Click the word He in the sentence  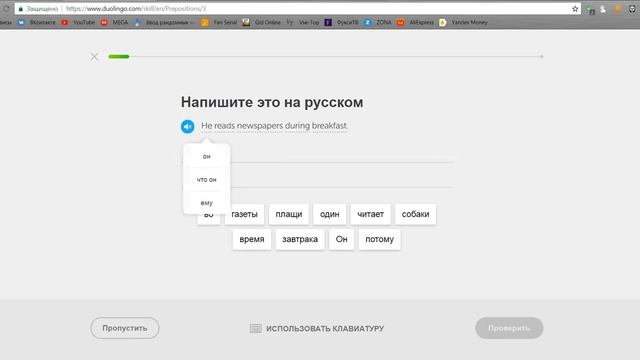(207, 126)
